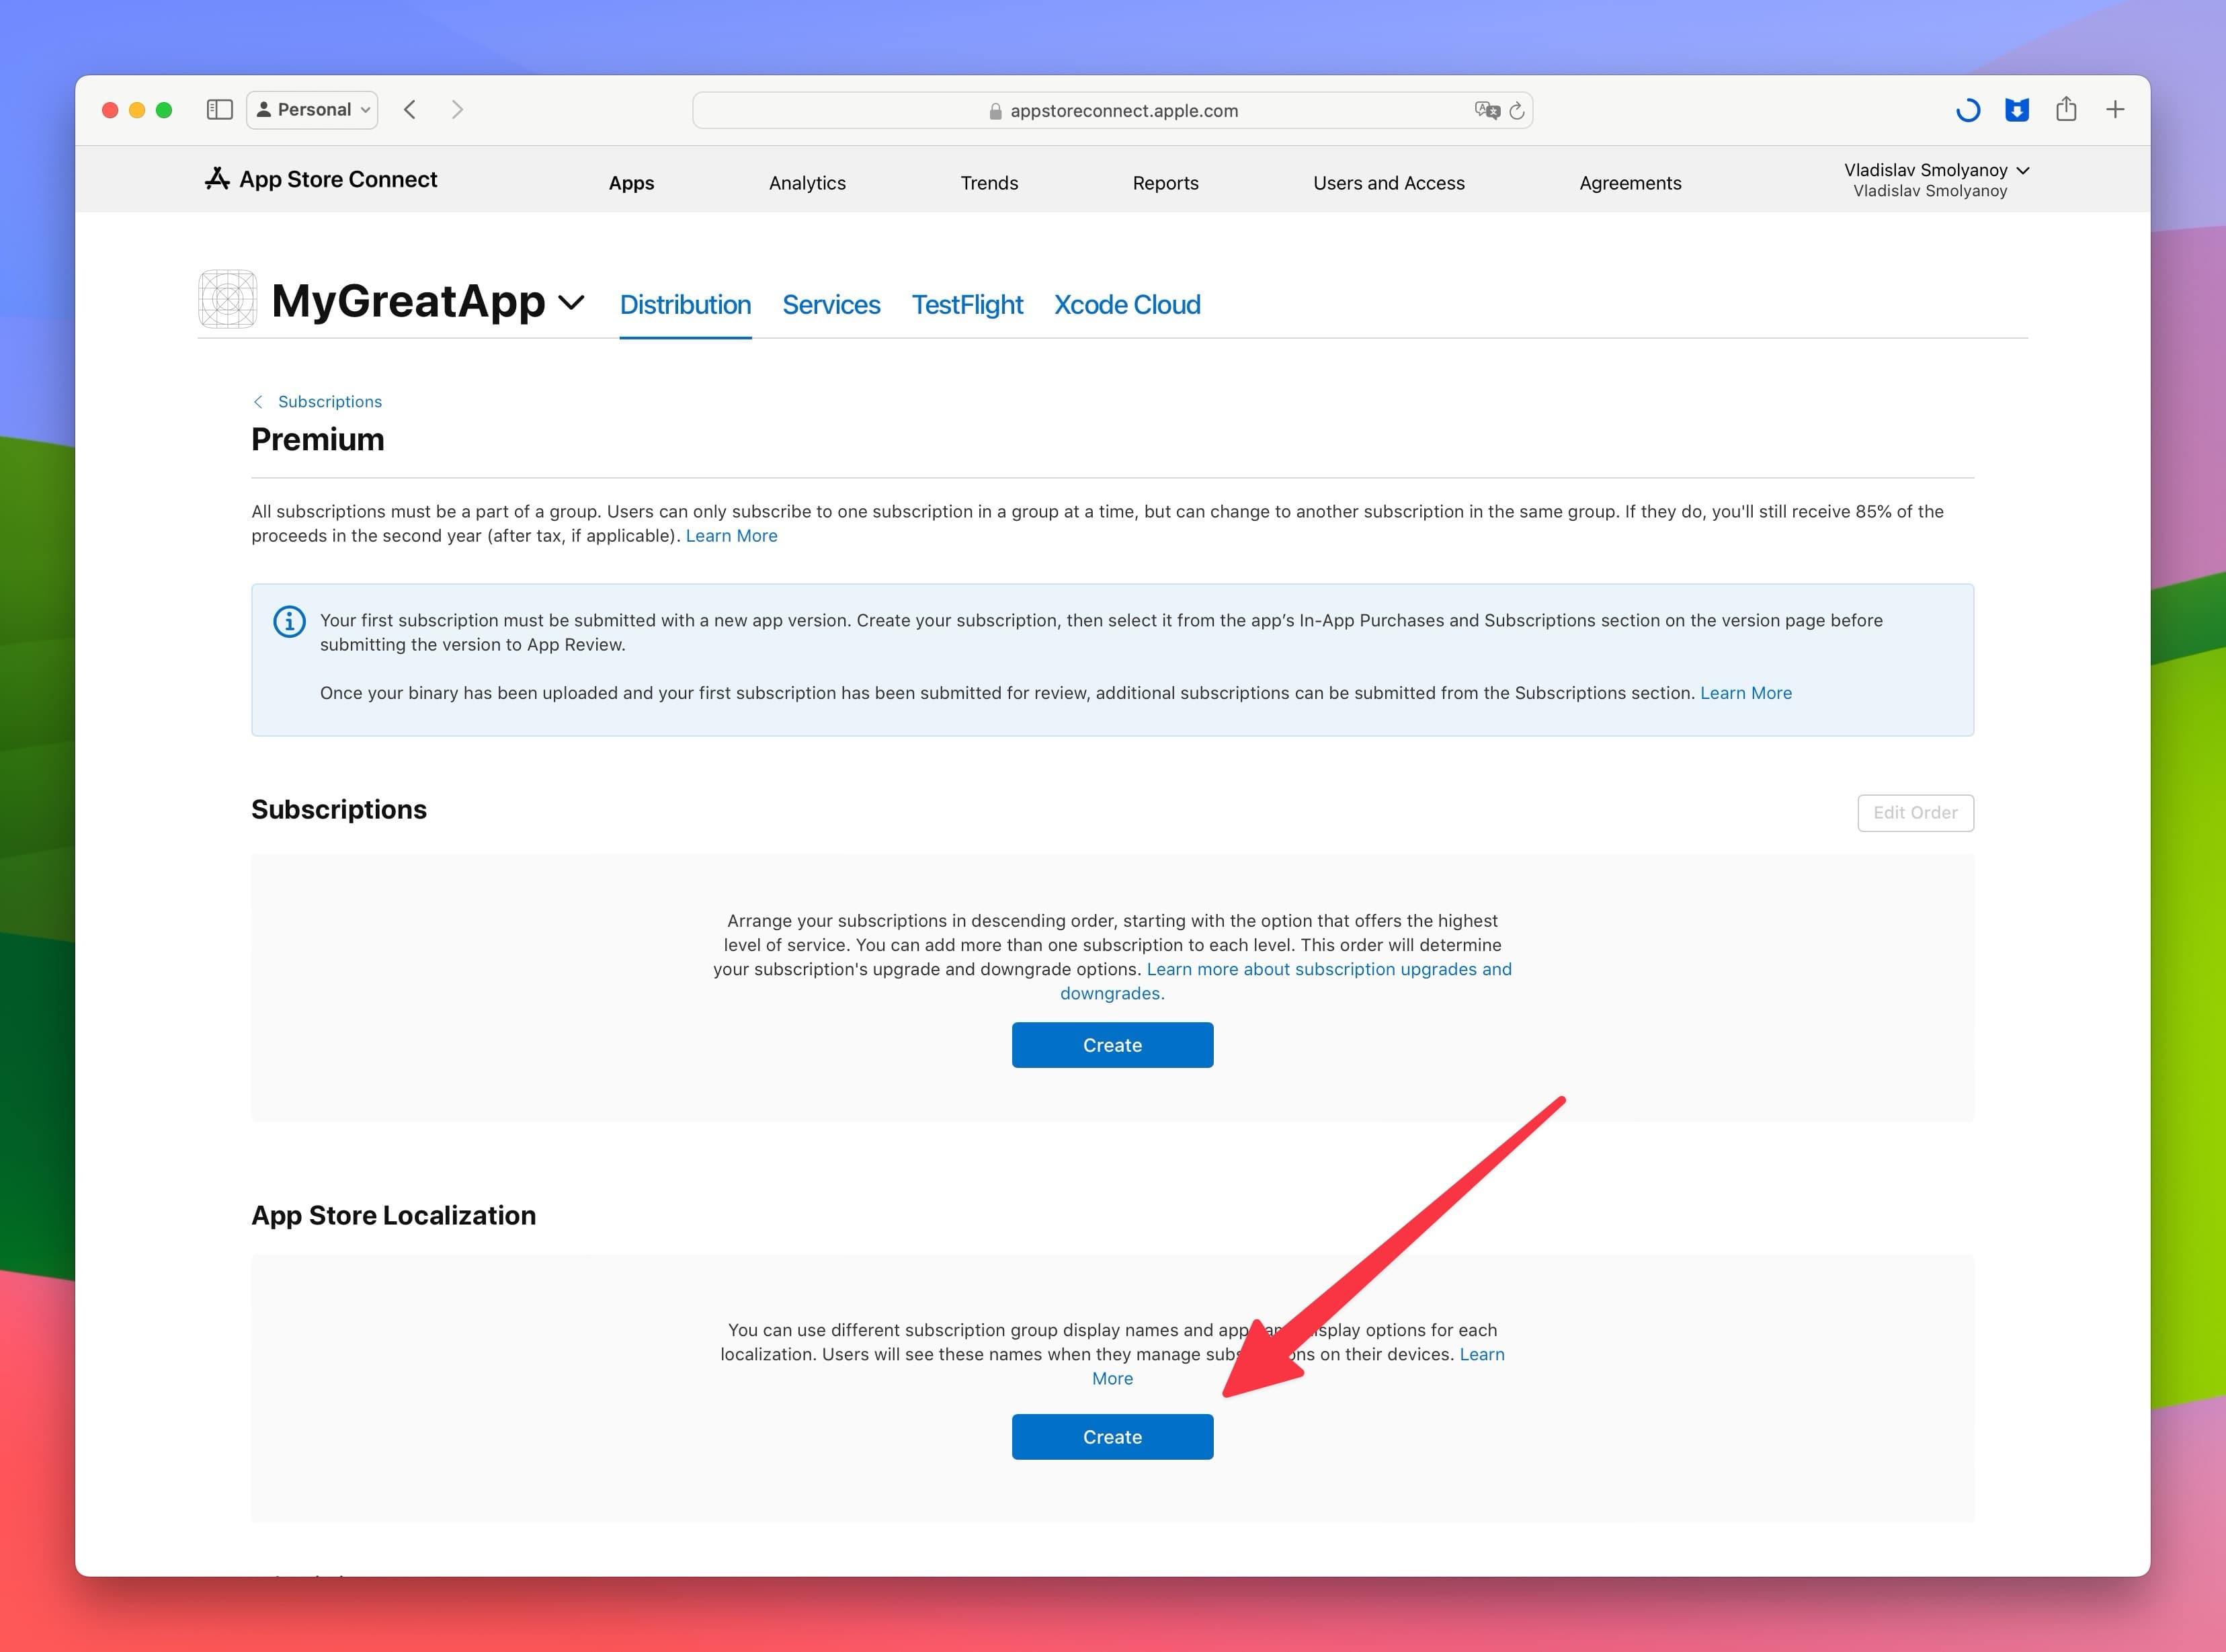Select the Services tab
Viewport: 2226px width, 1652px height.
(x=833, y=304)
